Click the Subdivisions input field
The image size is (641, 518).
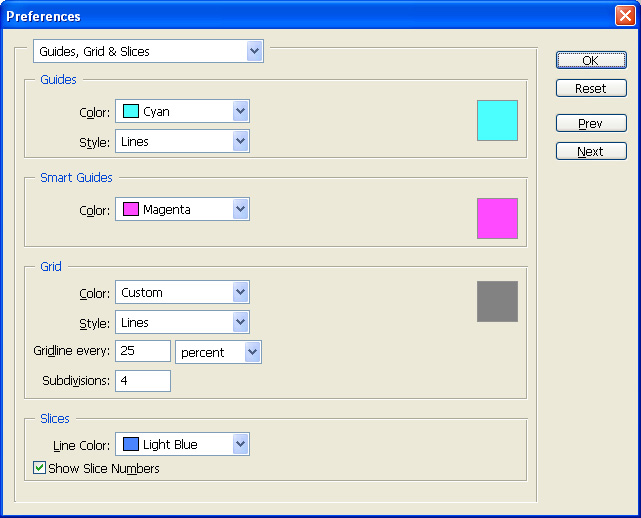143,381
